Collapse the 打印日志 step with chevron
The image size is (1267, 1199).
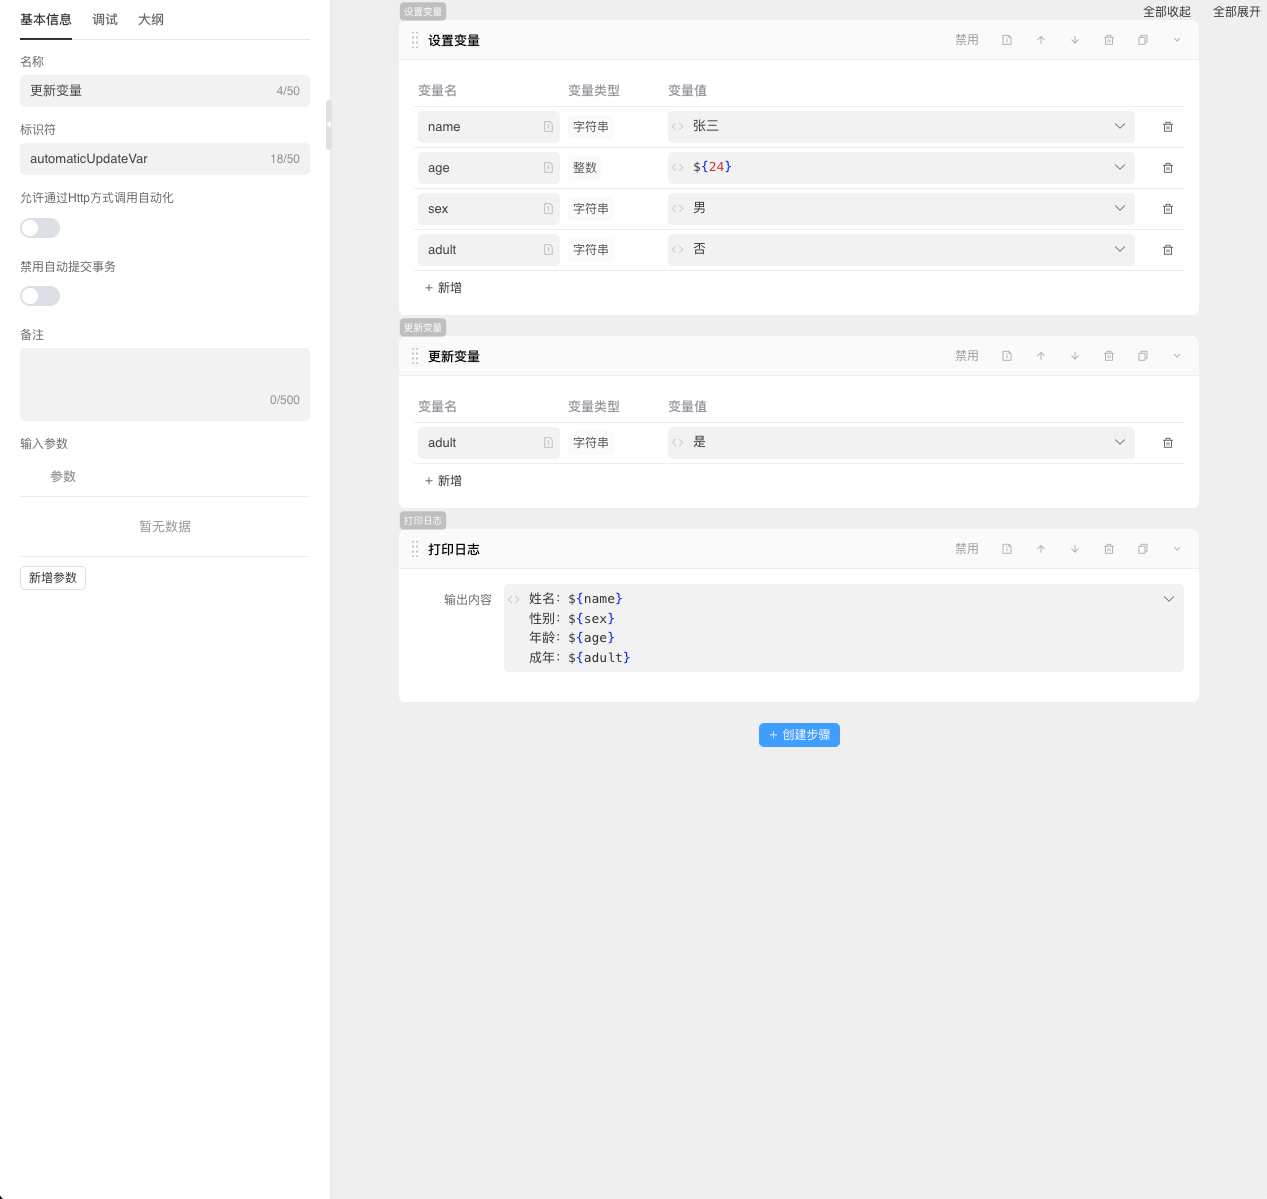click(1177, 549)
